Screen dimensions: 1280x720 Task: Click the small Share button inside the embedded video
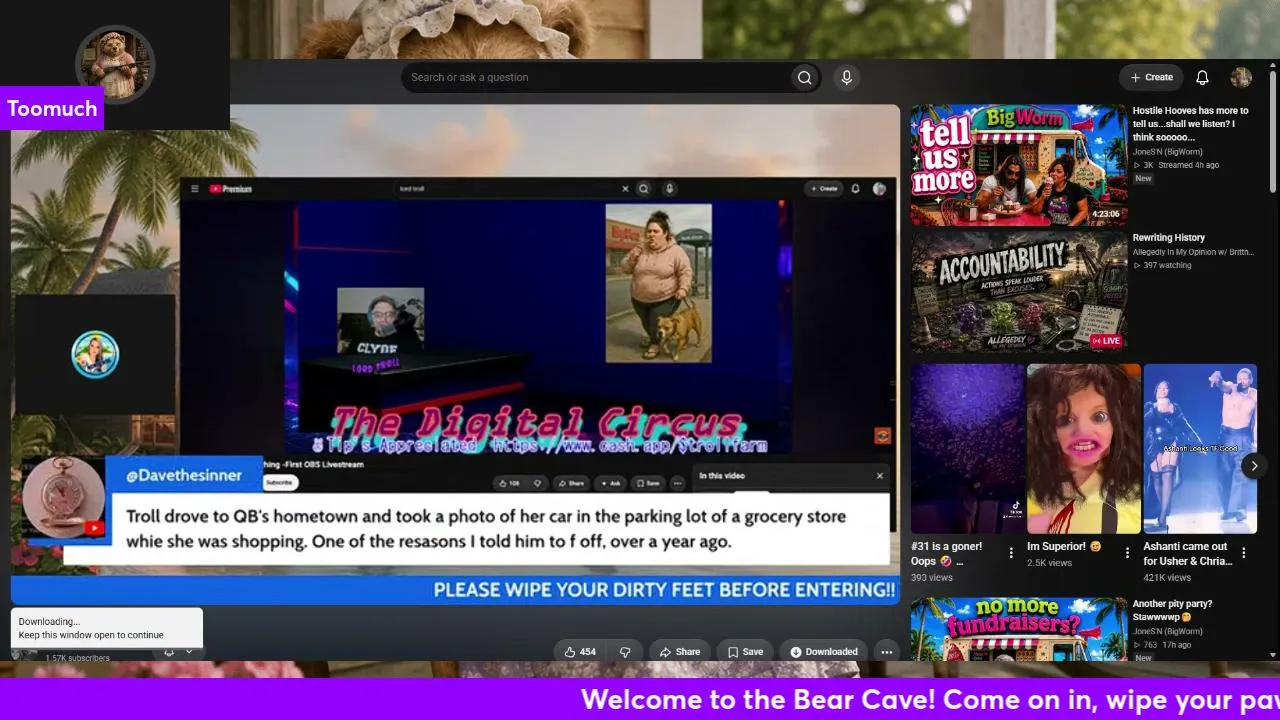[x=573, y=483]
